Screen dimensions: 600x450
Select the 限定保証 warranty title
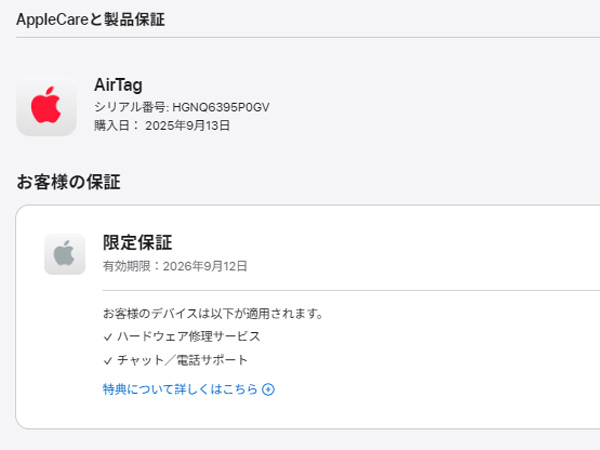[137, 242]
